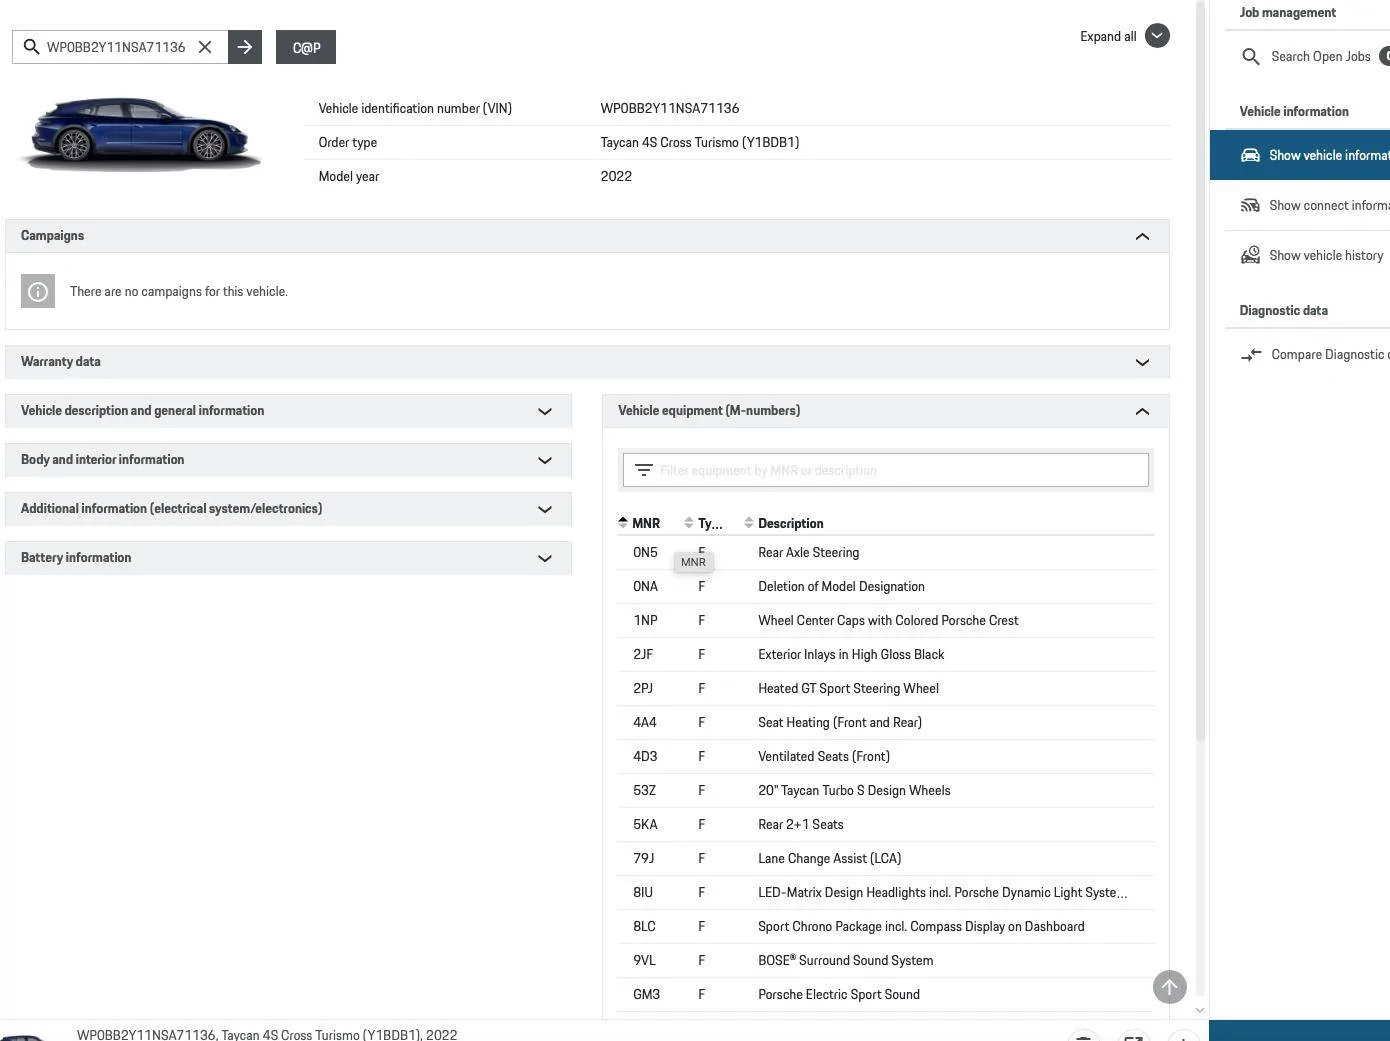Image resolution: width=1390 pixels, height=1041 pixels.
Task: Select Porsche Electric Sport Sound row
Action: (885, 995)
